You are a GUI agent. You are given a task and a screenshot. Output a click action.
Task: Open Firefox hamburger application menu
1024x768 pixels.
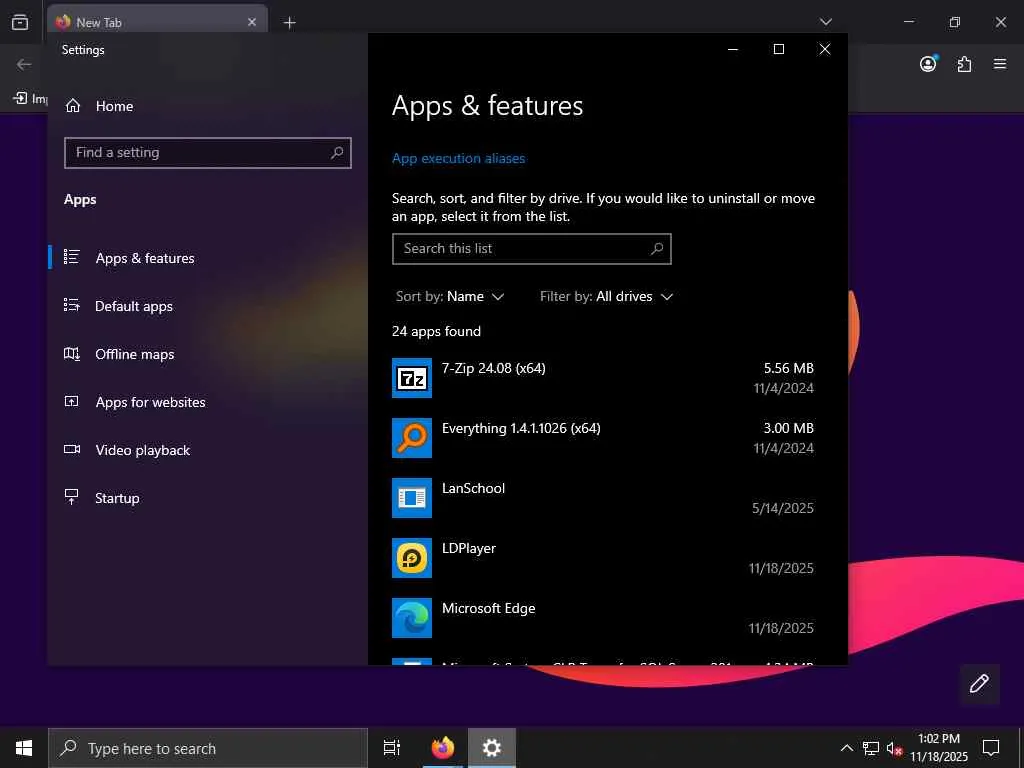[1000, 63]
